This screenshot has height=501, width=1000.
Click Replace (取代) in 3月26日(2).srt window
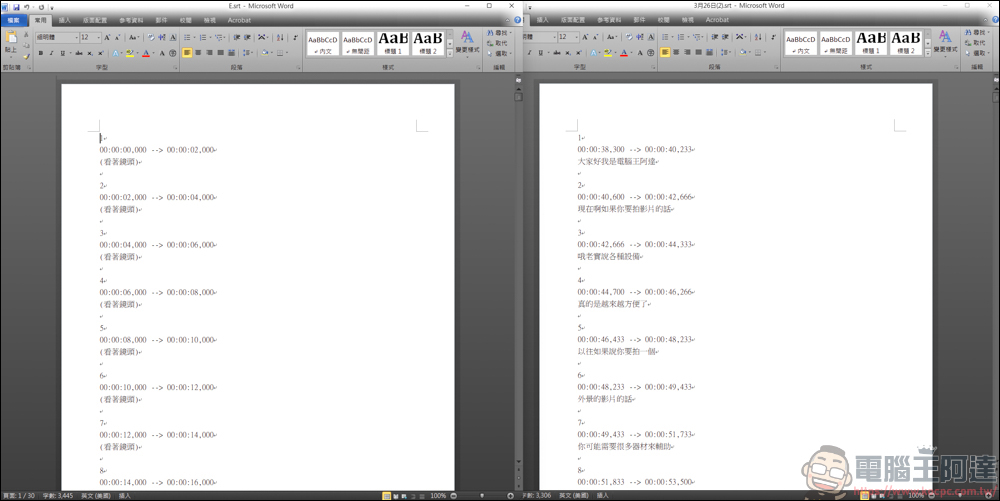point(975,43)
